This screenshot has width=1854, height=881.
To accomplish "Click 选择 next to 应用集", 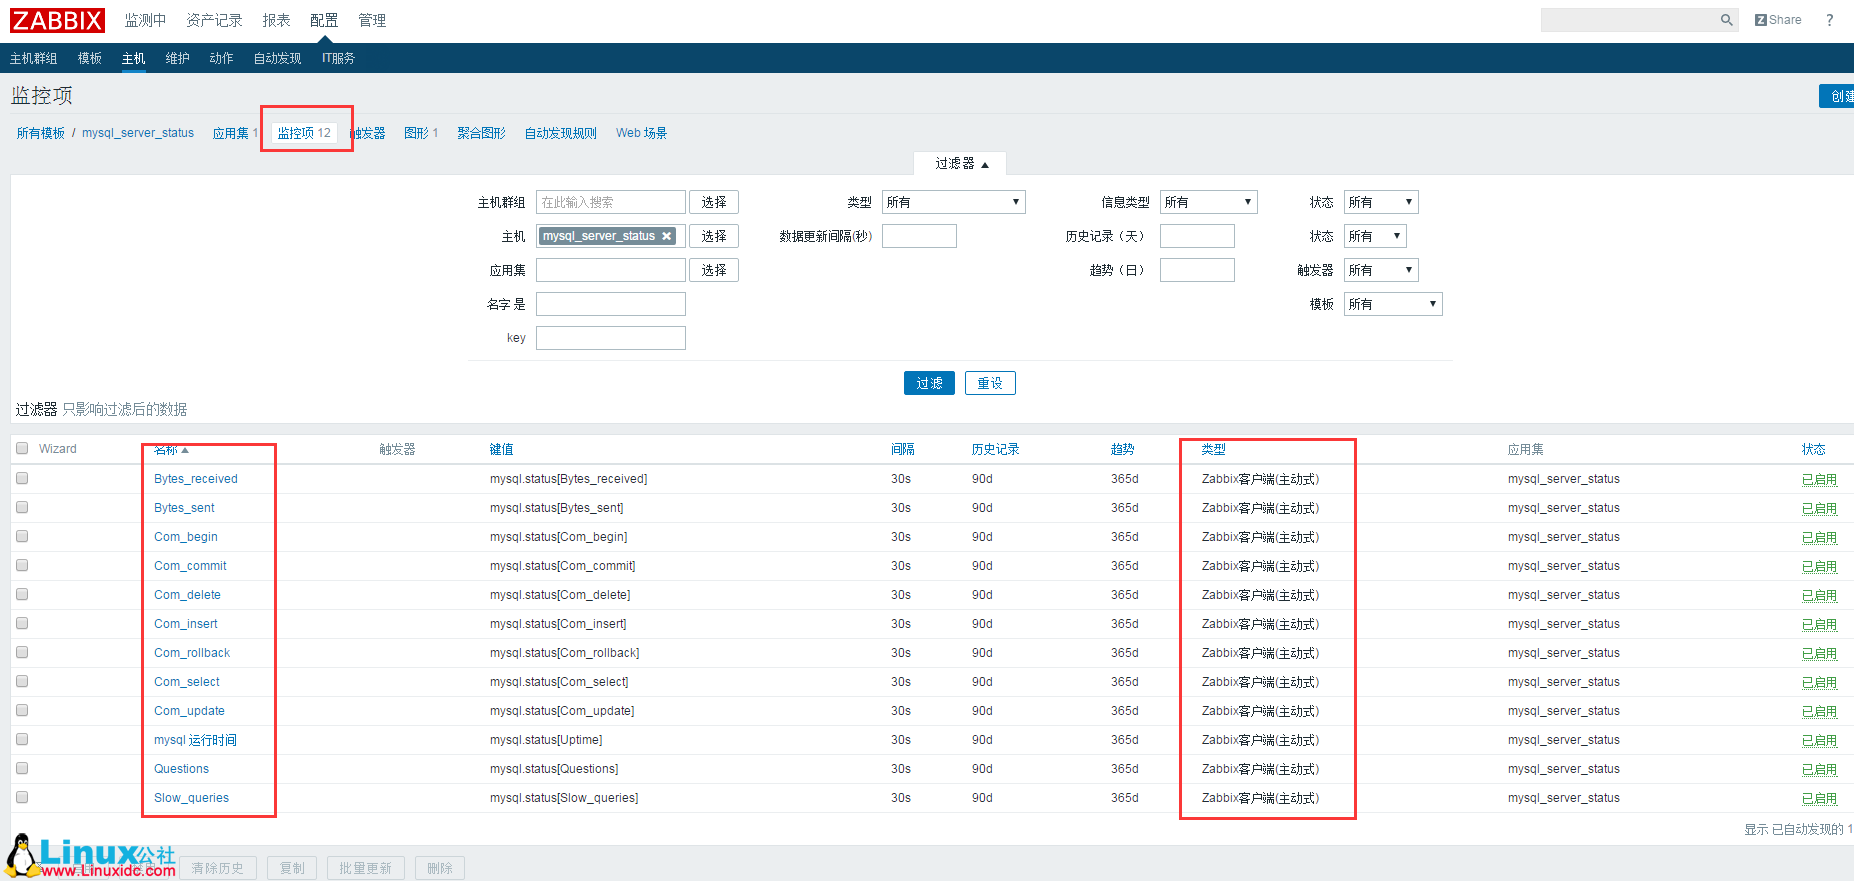I will pyautogui.click(x=714, y=270).
